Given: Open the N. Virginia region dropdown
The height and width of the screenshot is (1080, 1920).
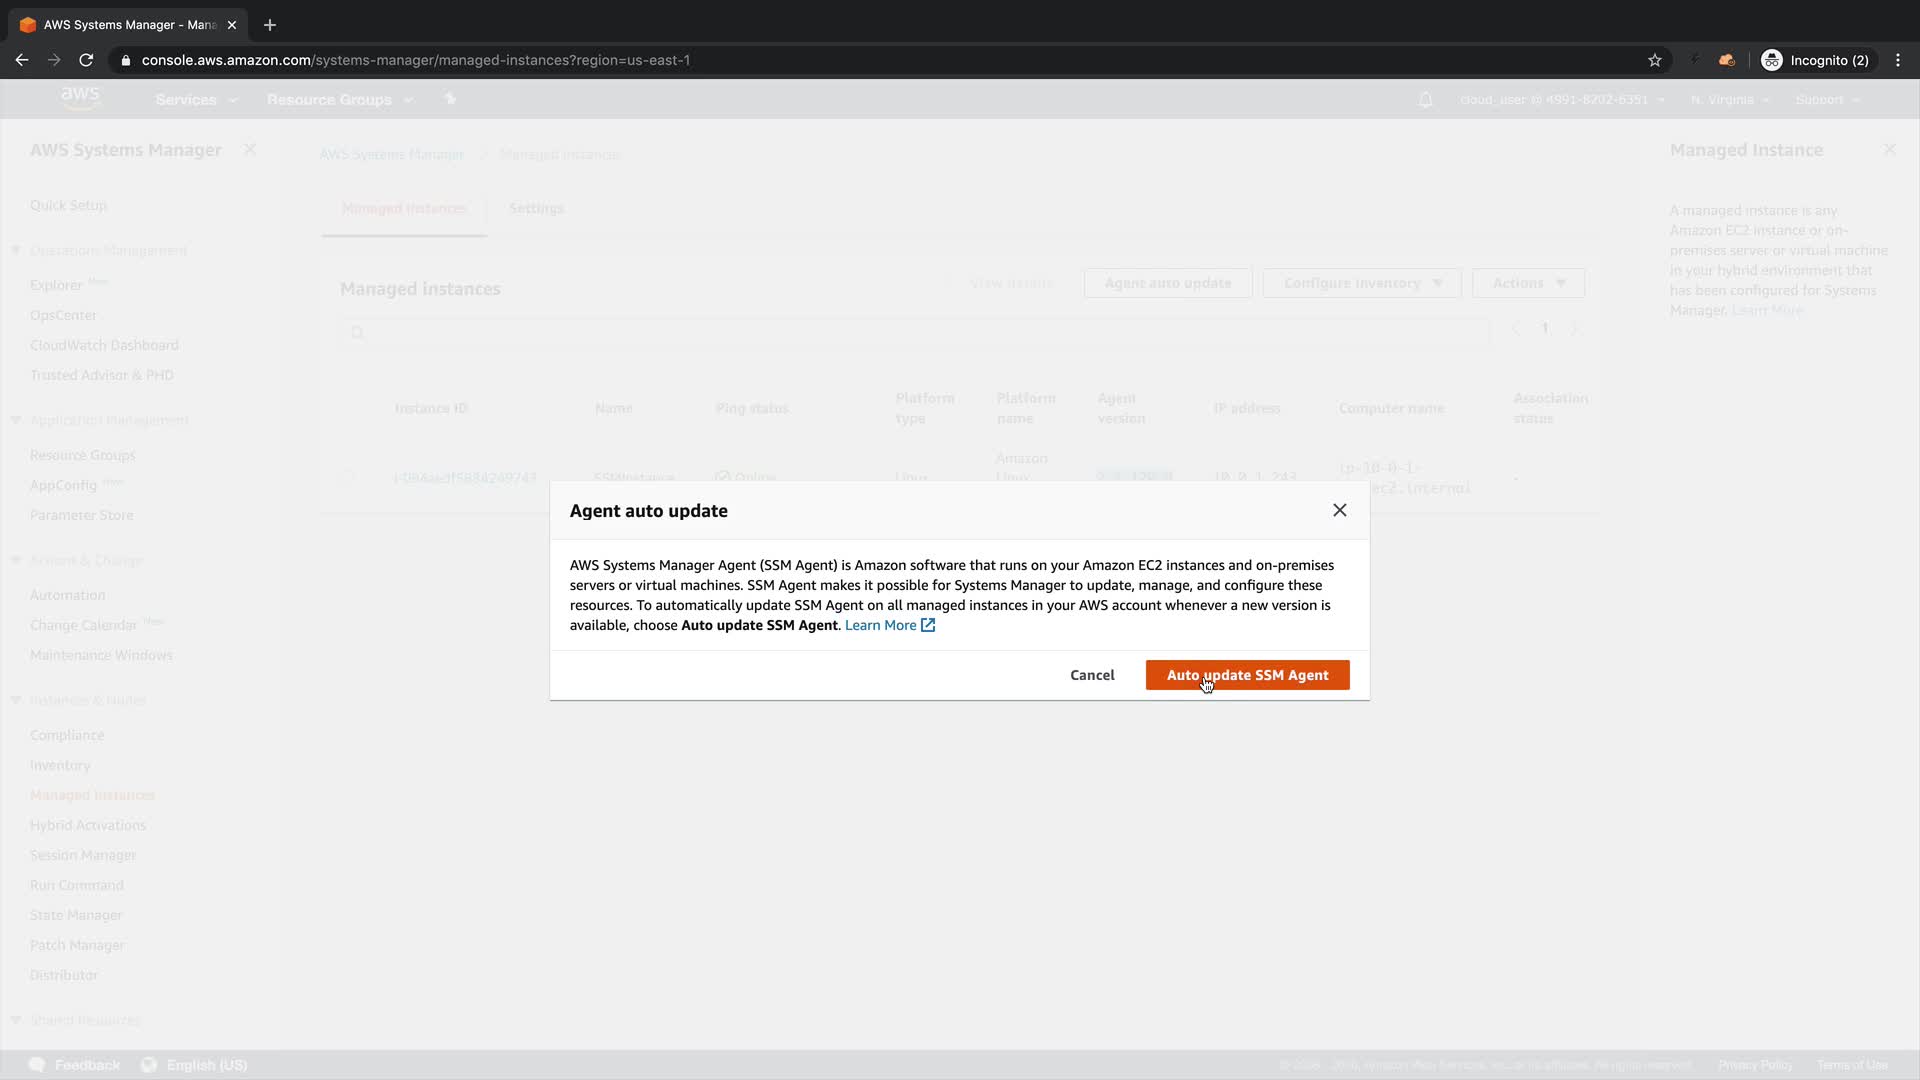Looking at the screenshot, I should tap(1729, 100).
